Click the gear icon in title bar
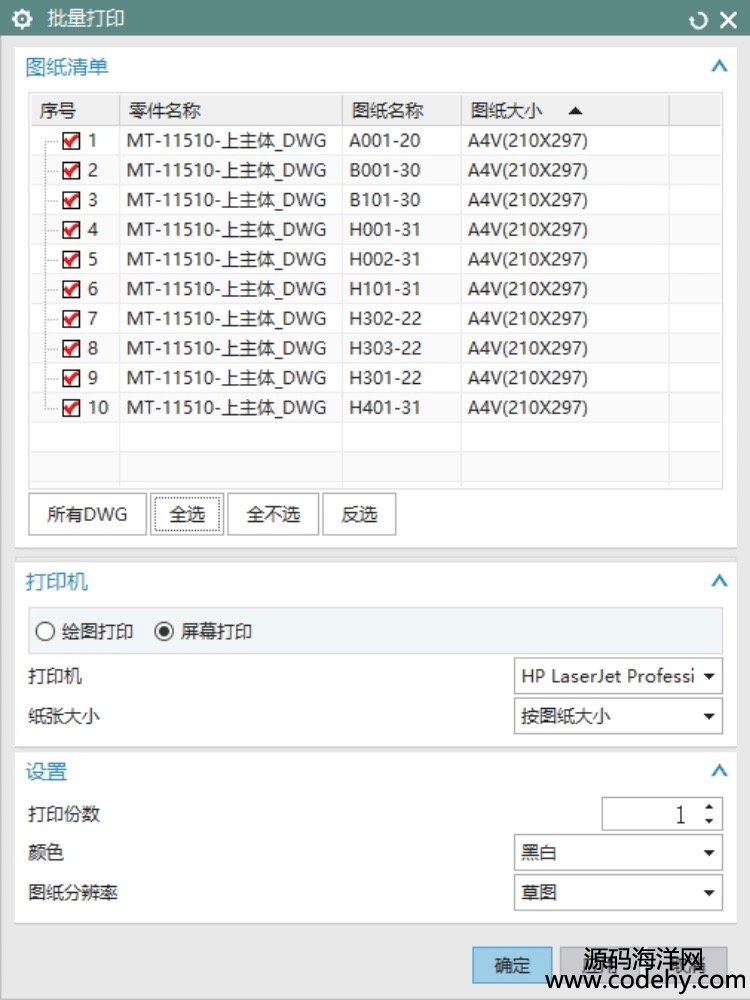Viewport: 750px width, 1000px height. 22,19
